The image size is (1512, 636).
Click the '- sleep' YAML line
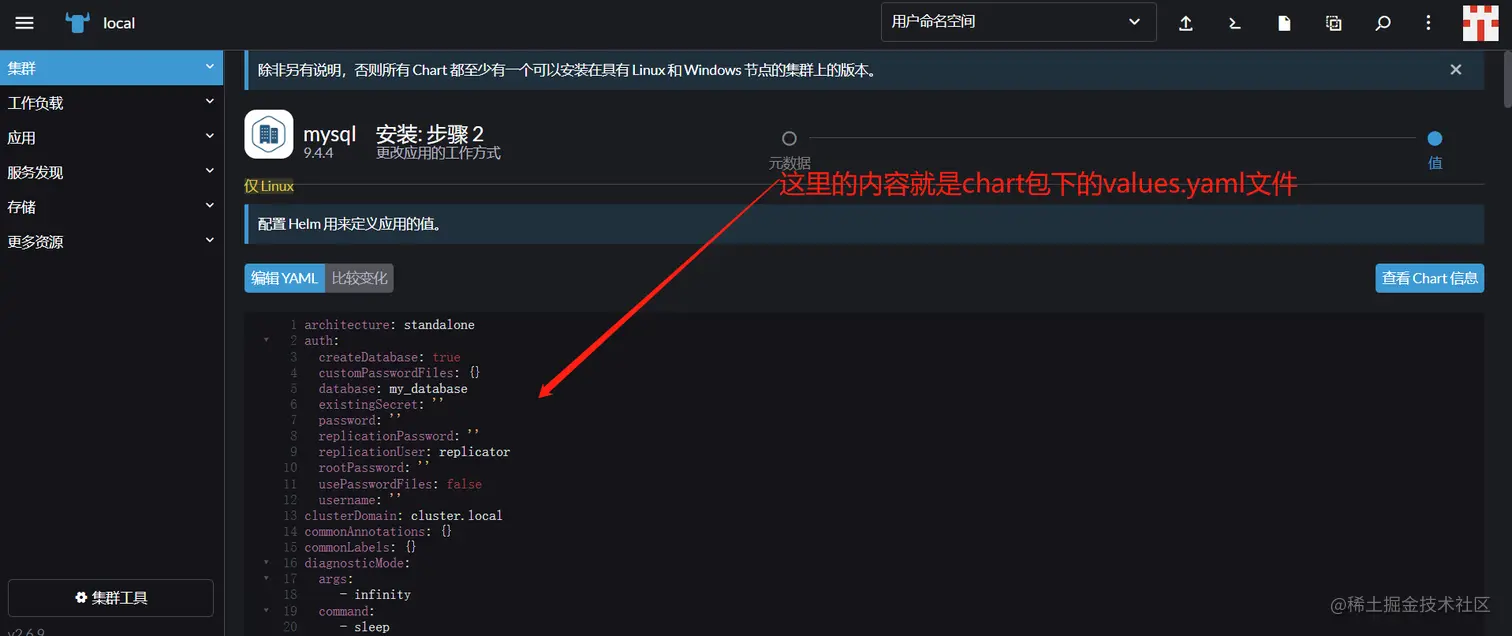click(365, 627)
